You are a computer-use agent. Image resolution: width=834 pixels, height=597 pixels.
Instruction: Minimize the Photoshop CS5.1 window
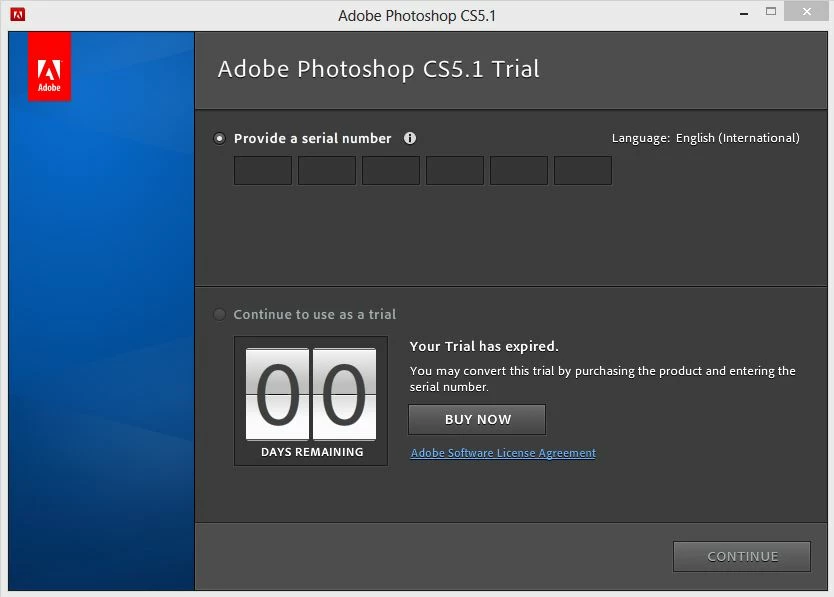point(744,13)
